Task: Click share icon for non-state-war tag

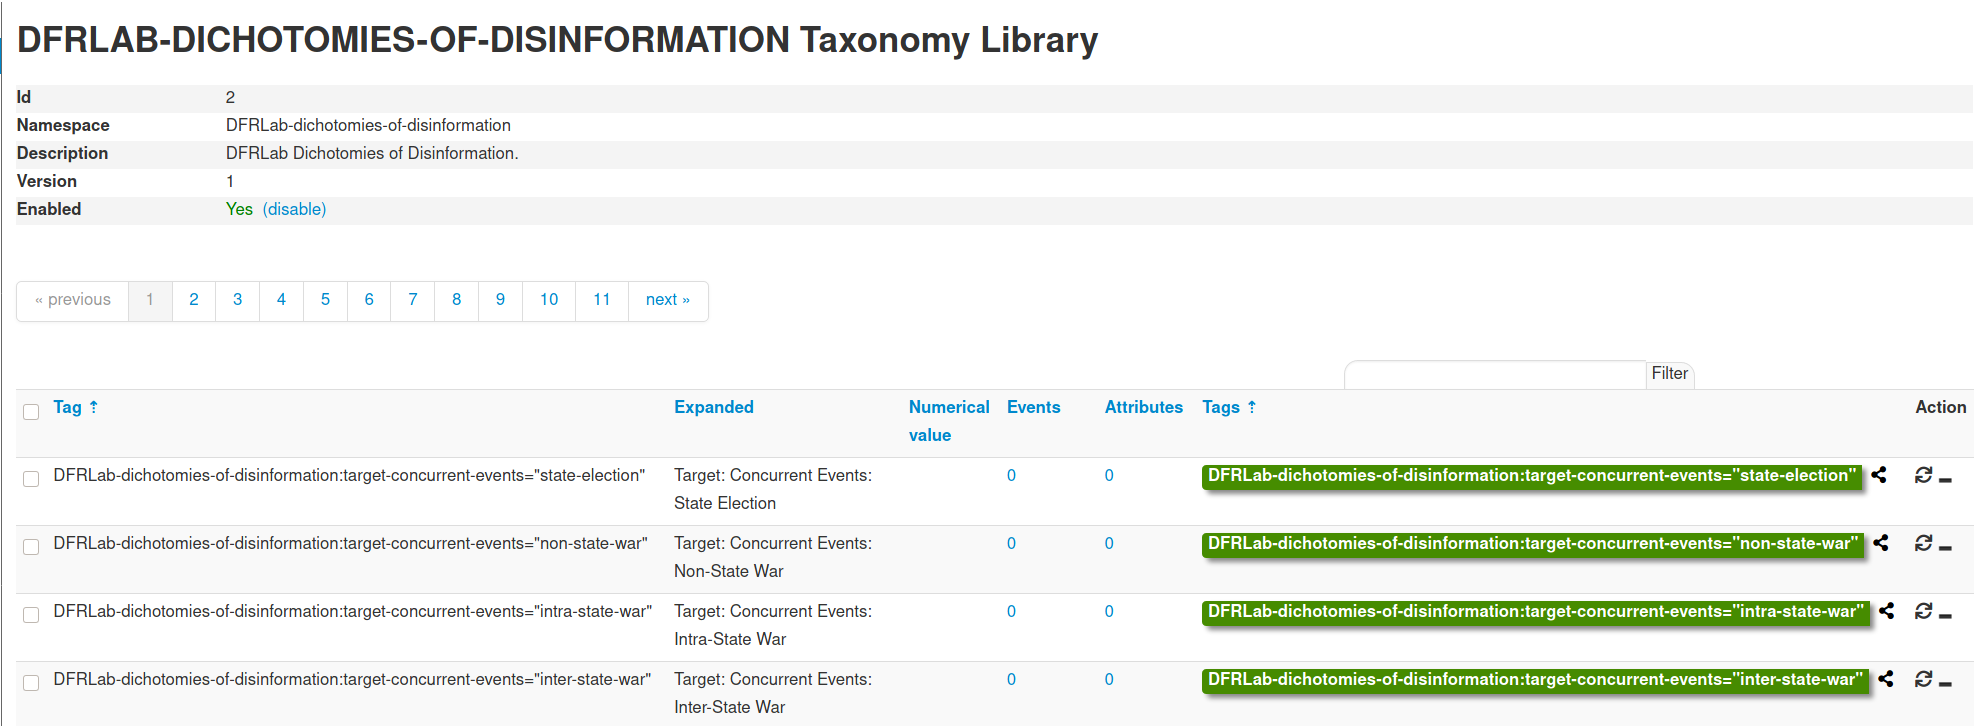Action: [x=1881, y=543]
